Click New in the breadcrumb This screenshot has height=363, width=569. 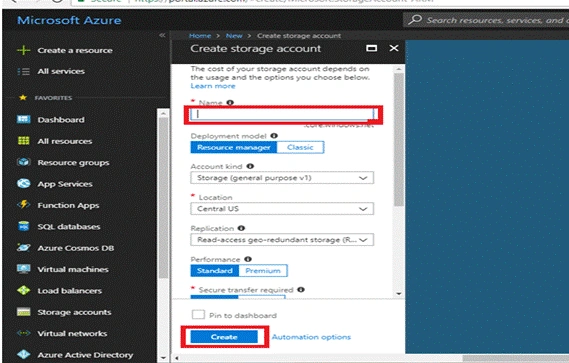pos(234,36)
